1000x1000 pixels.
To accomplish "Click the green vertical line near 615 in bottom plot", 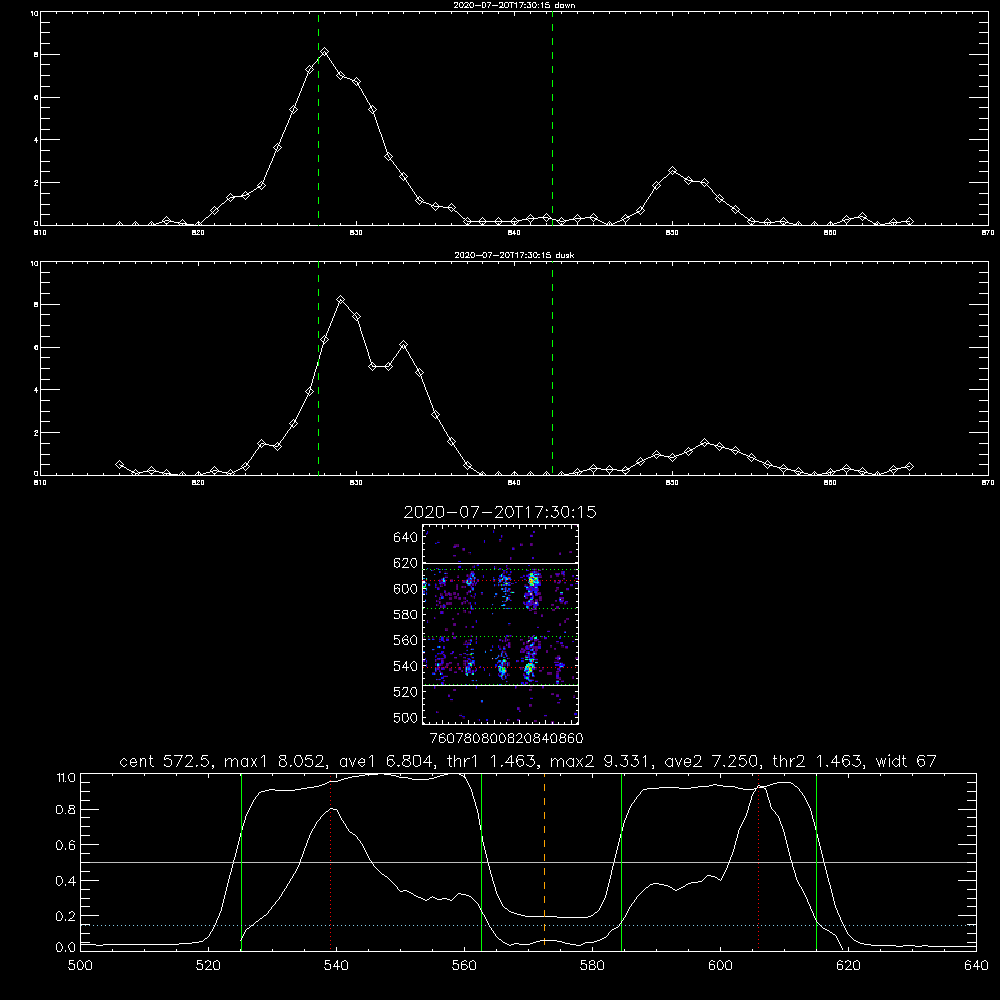I will [x=816, y=861].
